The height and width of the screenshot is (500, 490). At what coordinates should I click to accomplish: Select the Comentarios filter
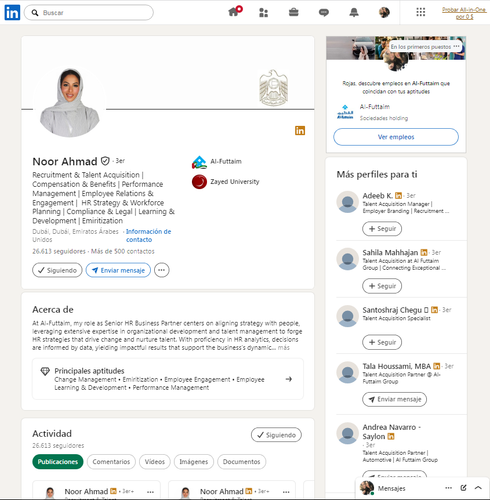click(111, 462)
